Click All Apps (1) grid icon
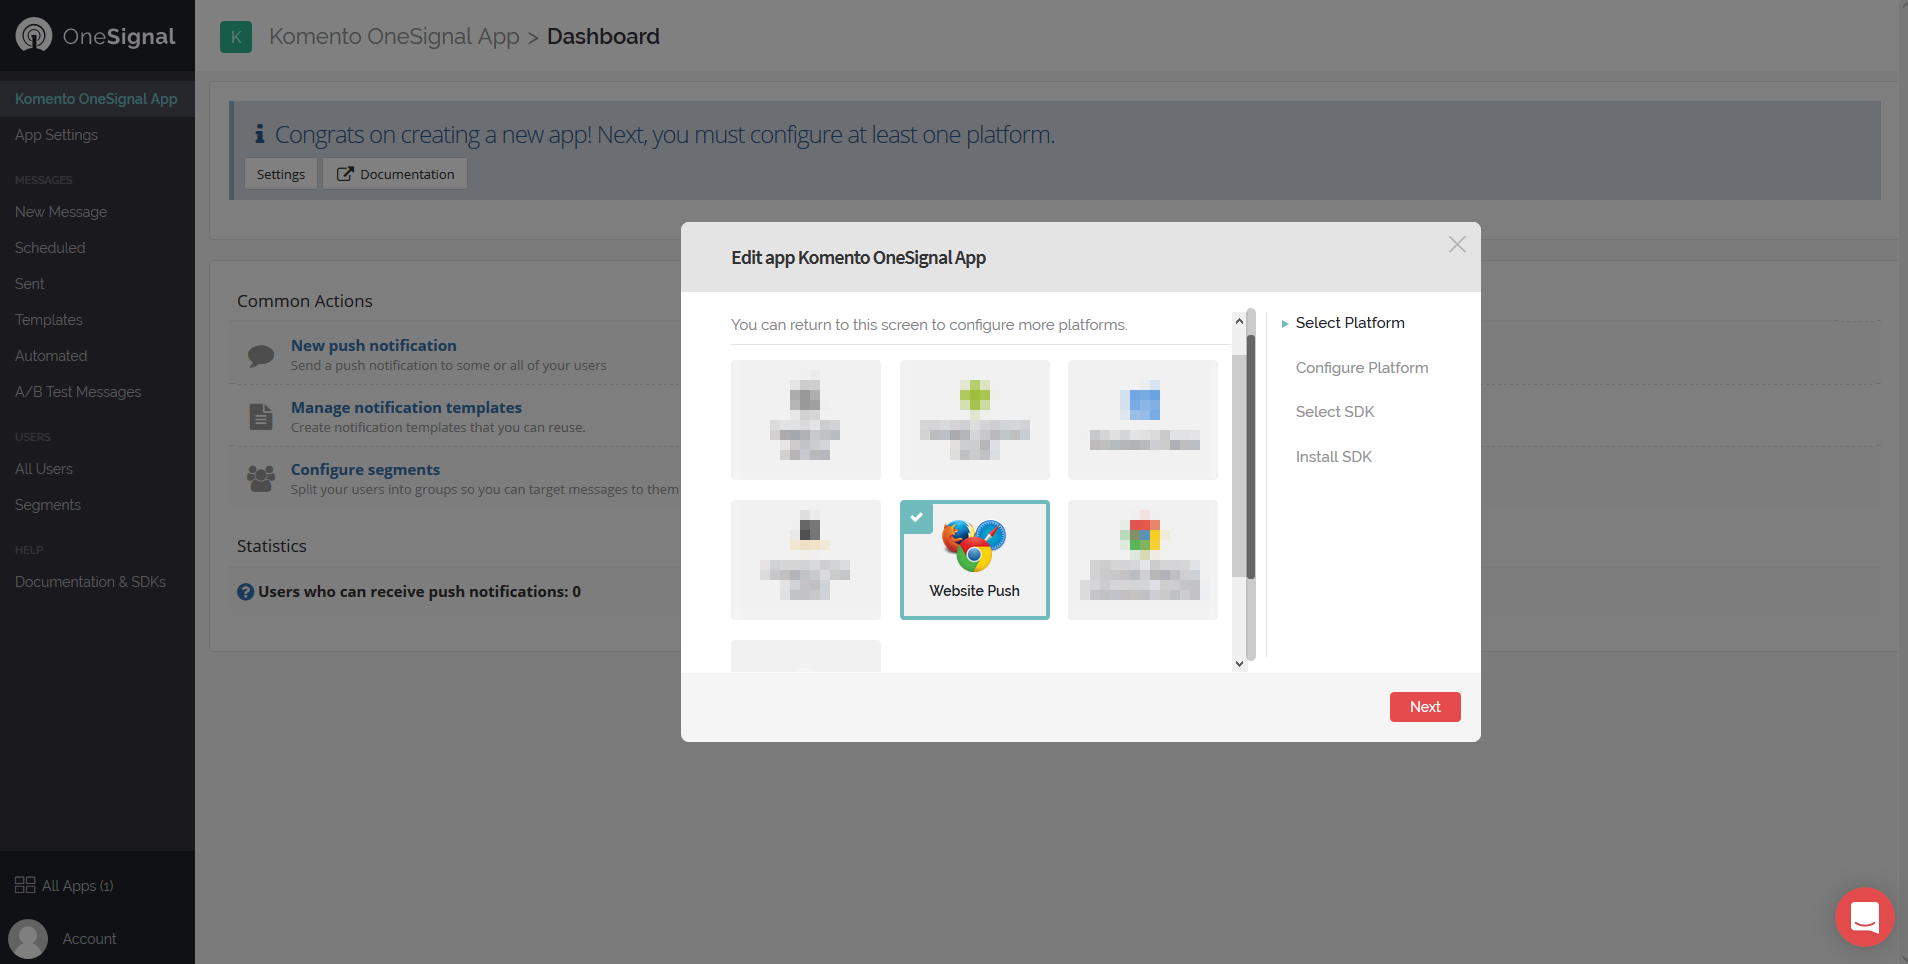The width and height of the screenshot is (1908, 964). (x=25, y=885)
